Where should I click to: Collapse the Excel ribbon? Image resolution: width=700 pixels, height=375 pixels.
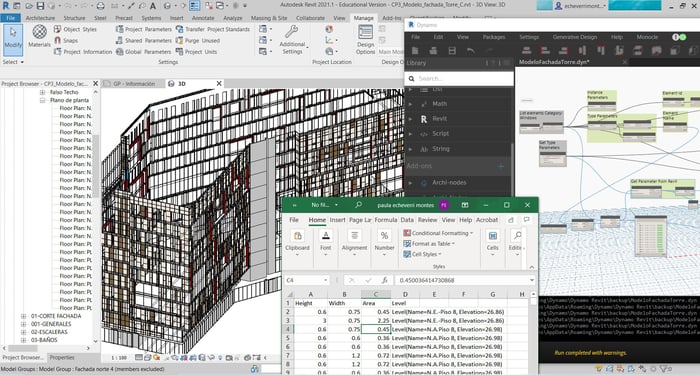coord(532,267)
